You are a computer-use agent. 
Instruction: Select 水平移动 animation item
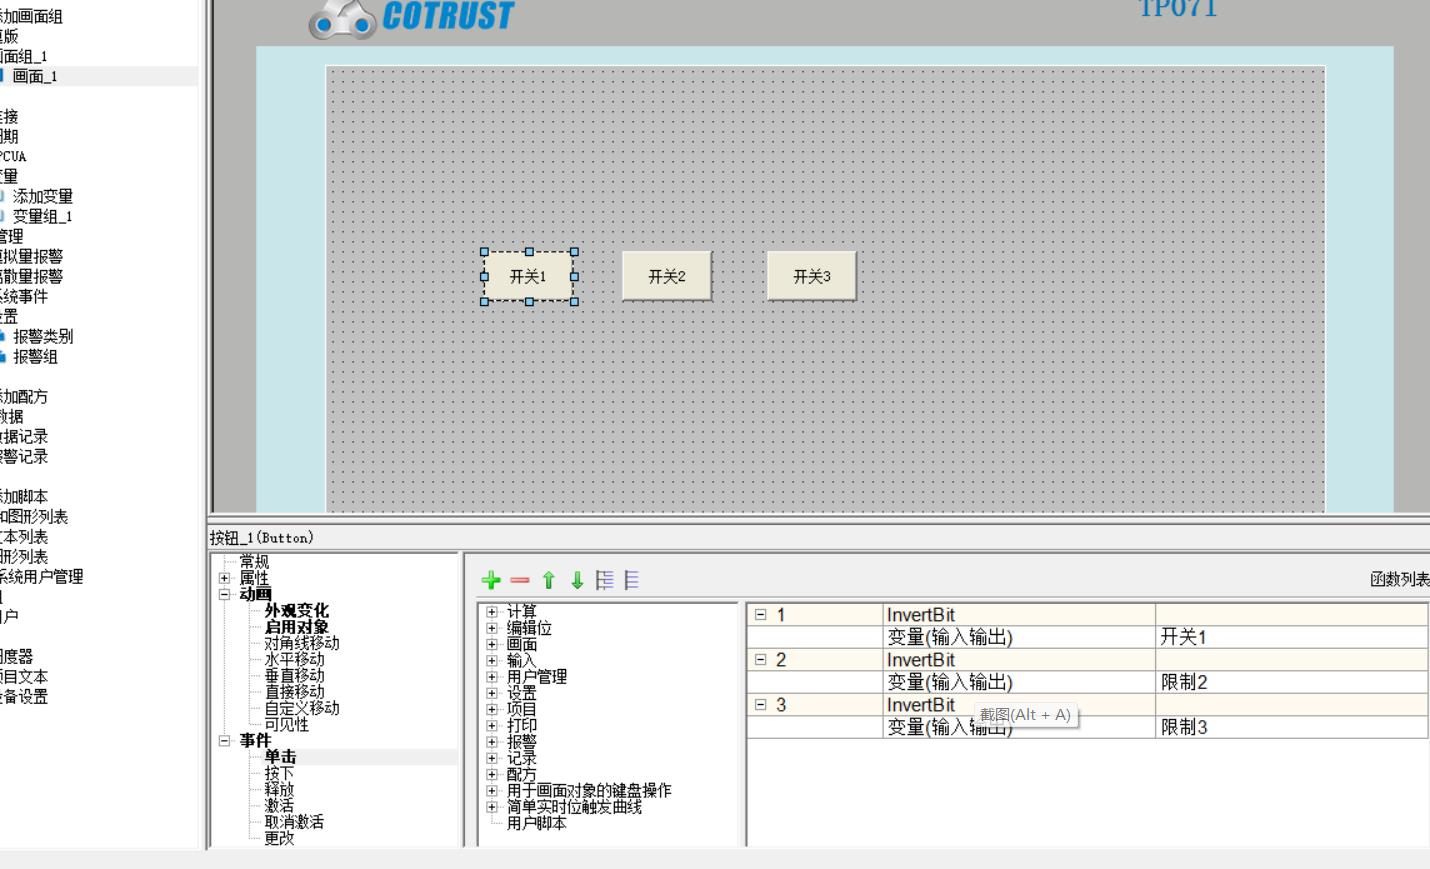pos(294,659)
